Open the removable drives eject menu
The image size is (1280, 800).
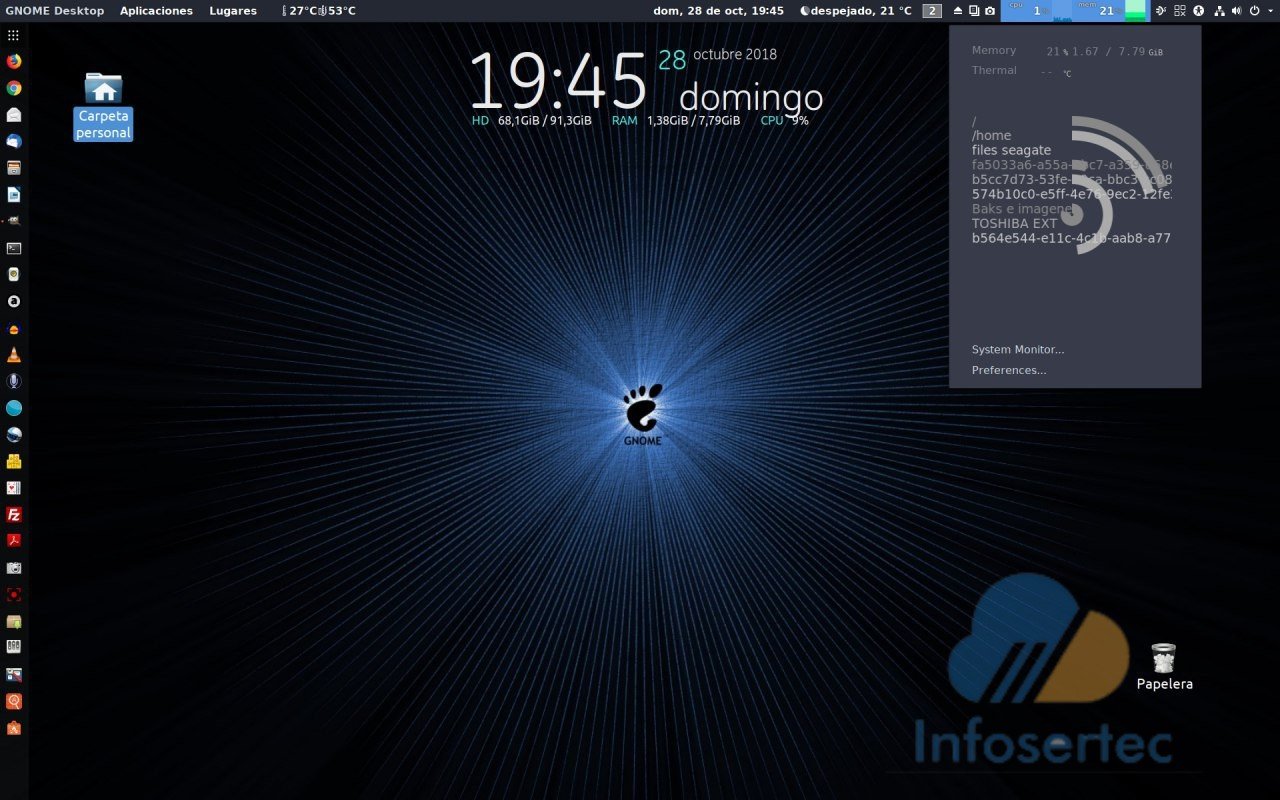(x=958, y=11)
